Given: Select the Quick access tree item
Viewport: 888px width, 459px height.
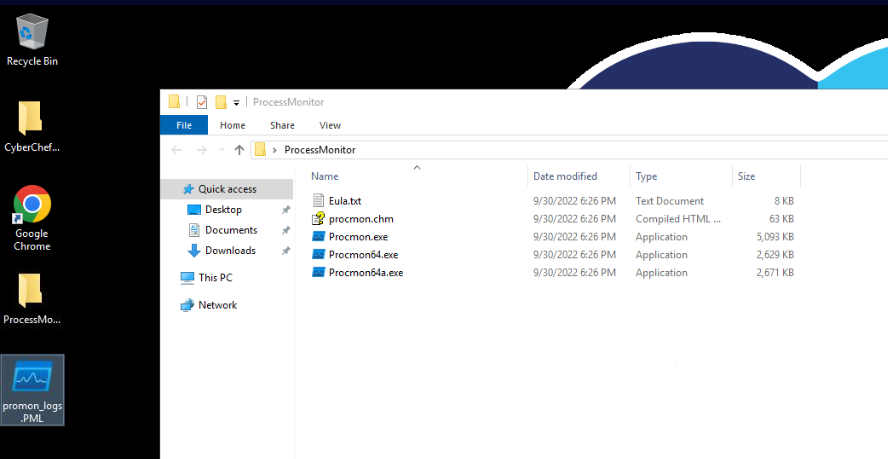Looking at the screenshot, I should [227, 189].
